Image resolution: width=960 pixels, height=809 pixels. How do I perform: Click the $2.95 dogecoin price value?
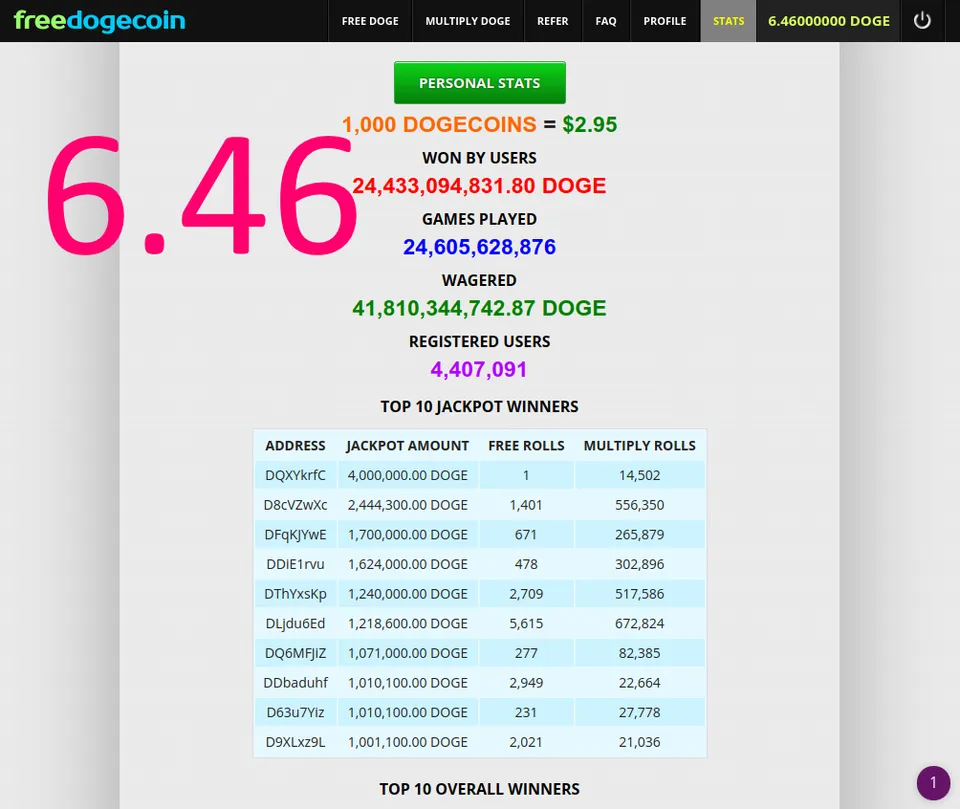[590, 124]
